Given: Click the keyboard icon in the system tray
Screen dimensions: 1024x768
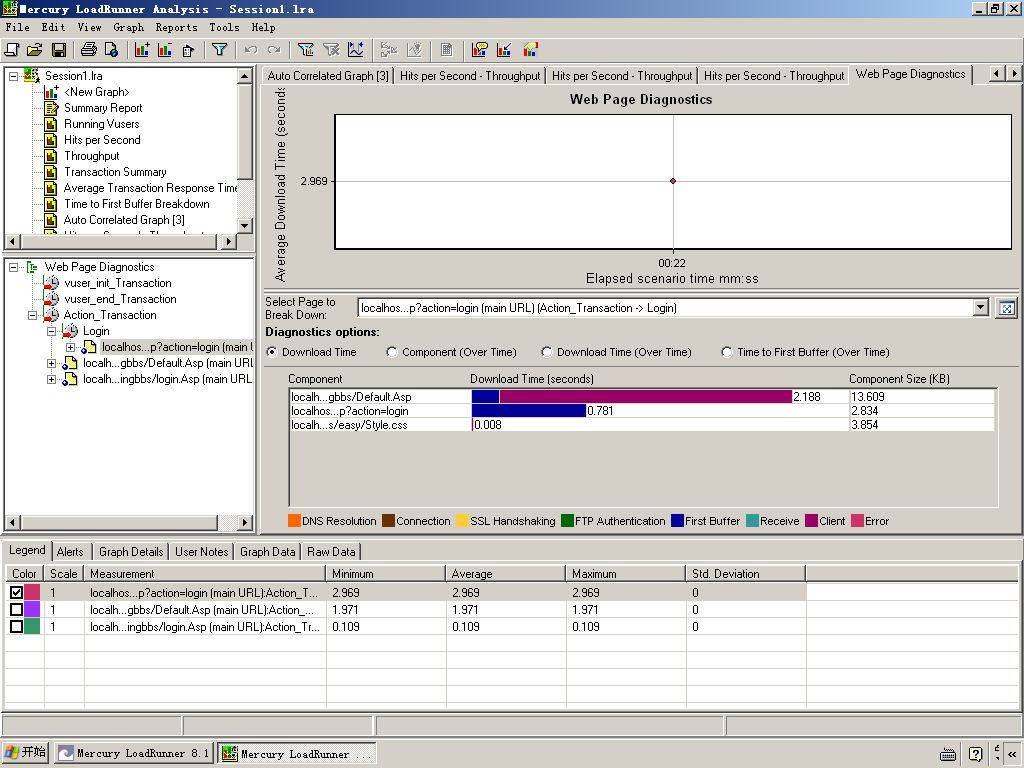Looking at the screenshot, I should 948,754.
